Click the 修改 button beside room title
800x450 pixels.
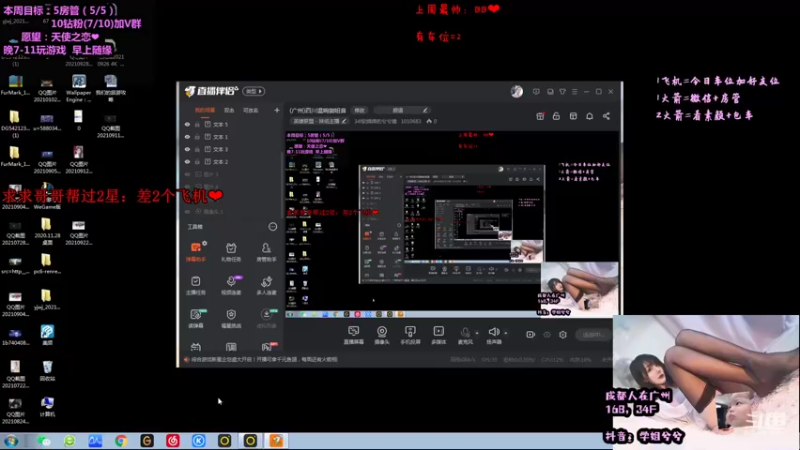click(360, 110)
